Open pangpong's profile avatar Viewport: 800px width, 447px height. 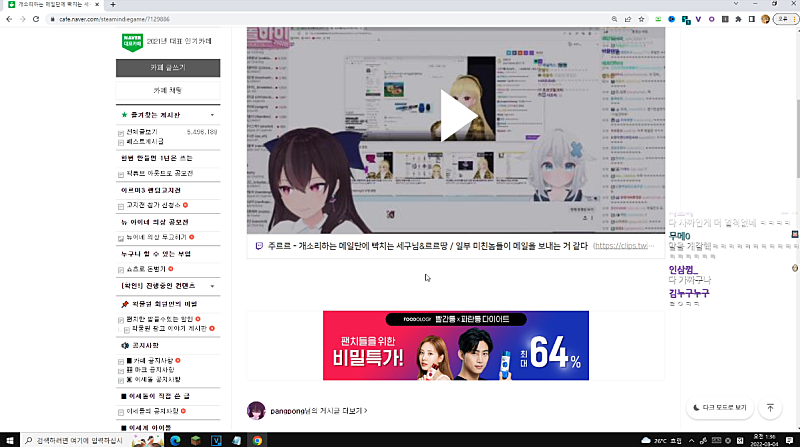click(256, 410)
